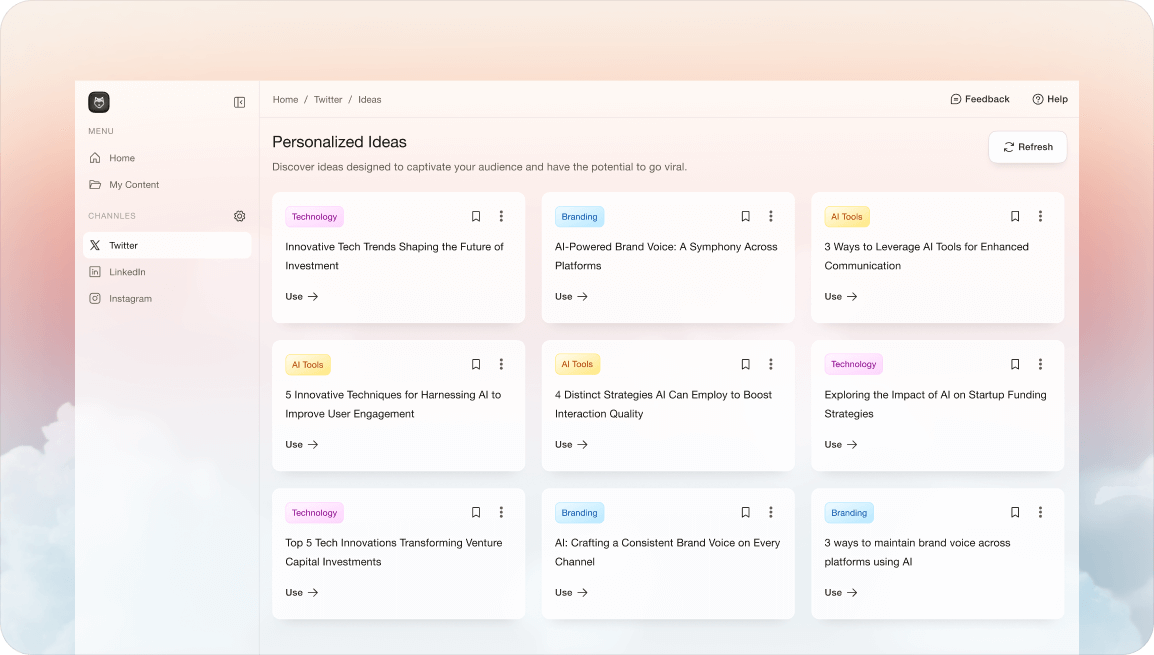Click the app logo icon in sidebar

(99, 102)
